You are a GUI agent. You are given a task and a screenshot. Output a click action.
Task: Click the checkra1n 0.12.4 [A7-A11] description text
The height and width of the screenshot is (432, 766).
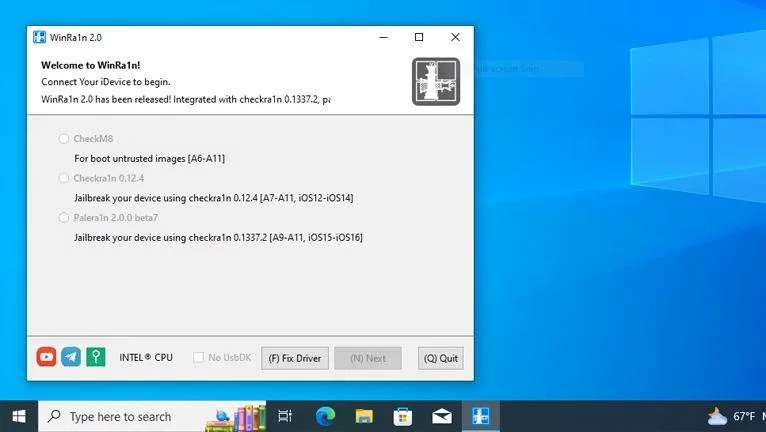point(213,198)
